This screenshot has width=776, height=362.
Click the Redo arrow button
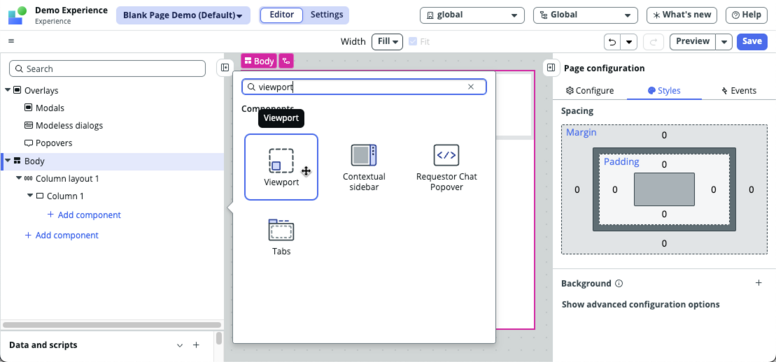(x=653, y=42)
